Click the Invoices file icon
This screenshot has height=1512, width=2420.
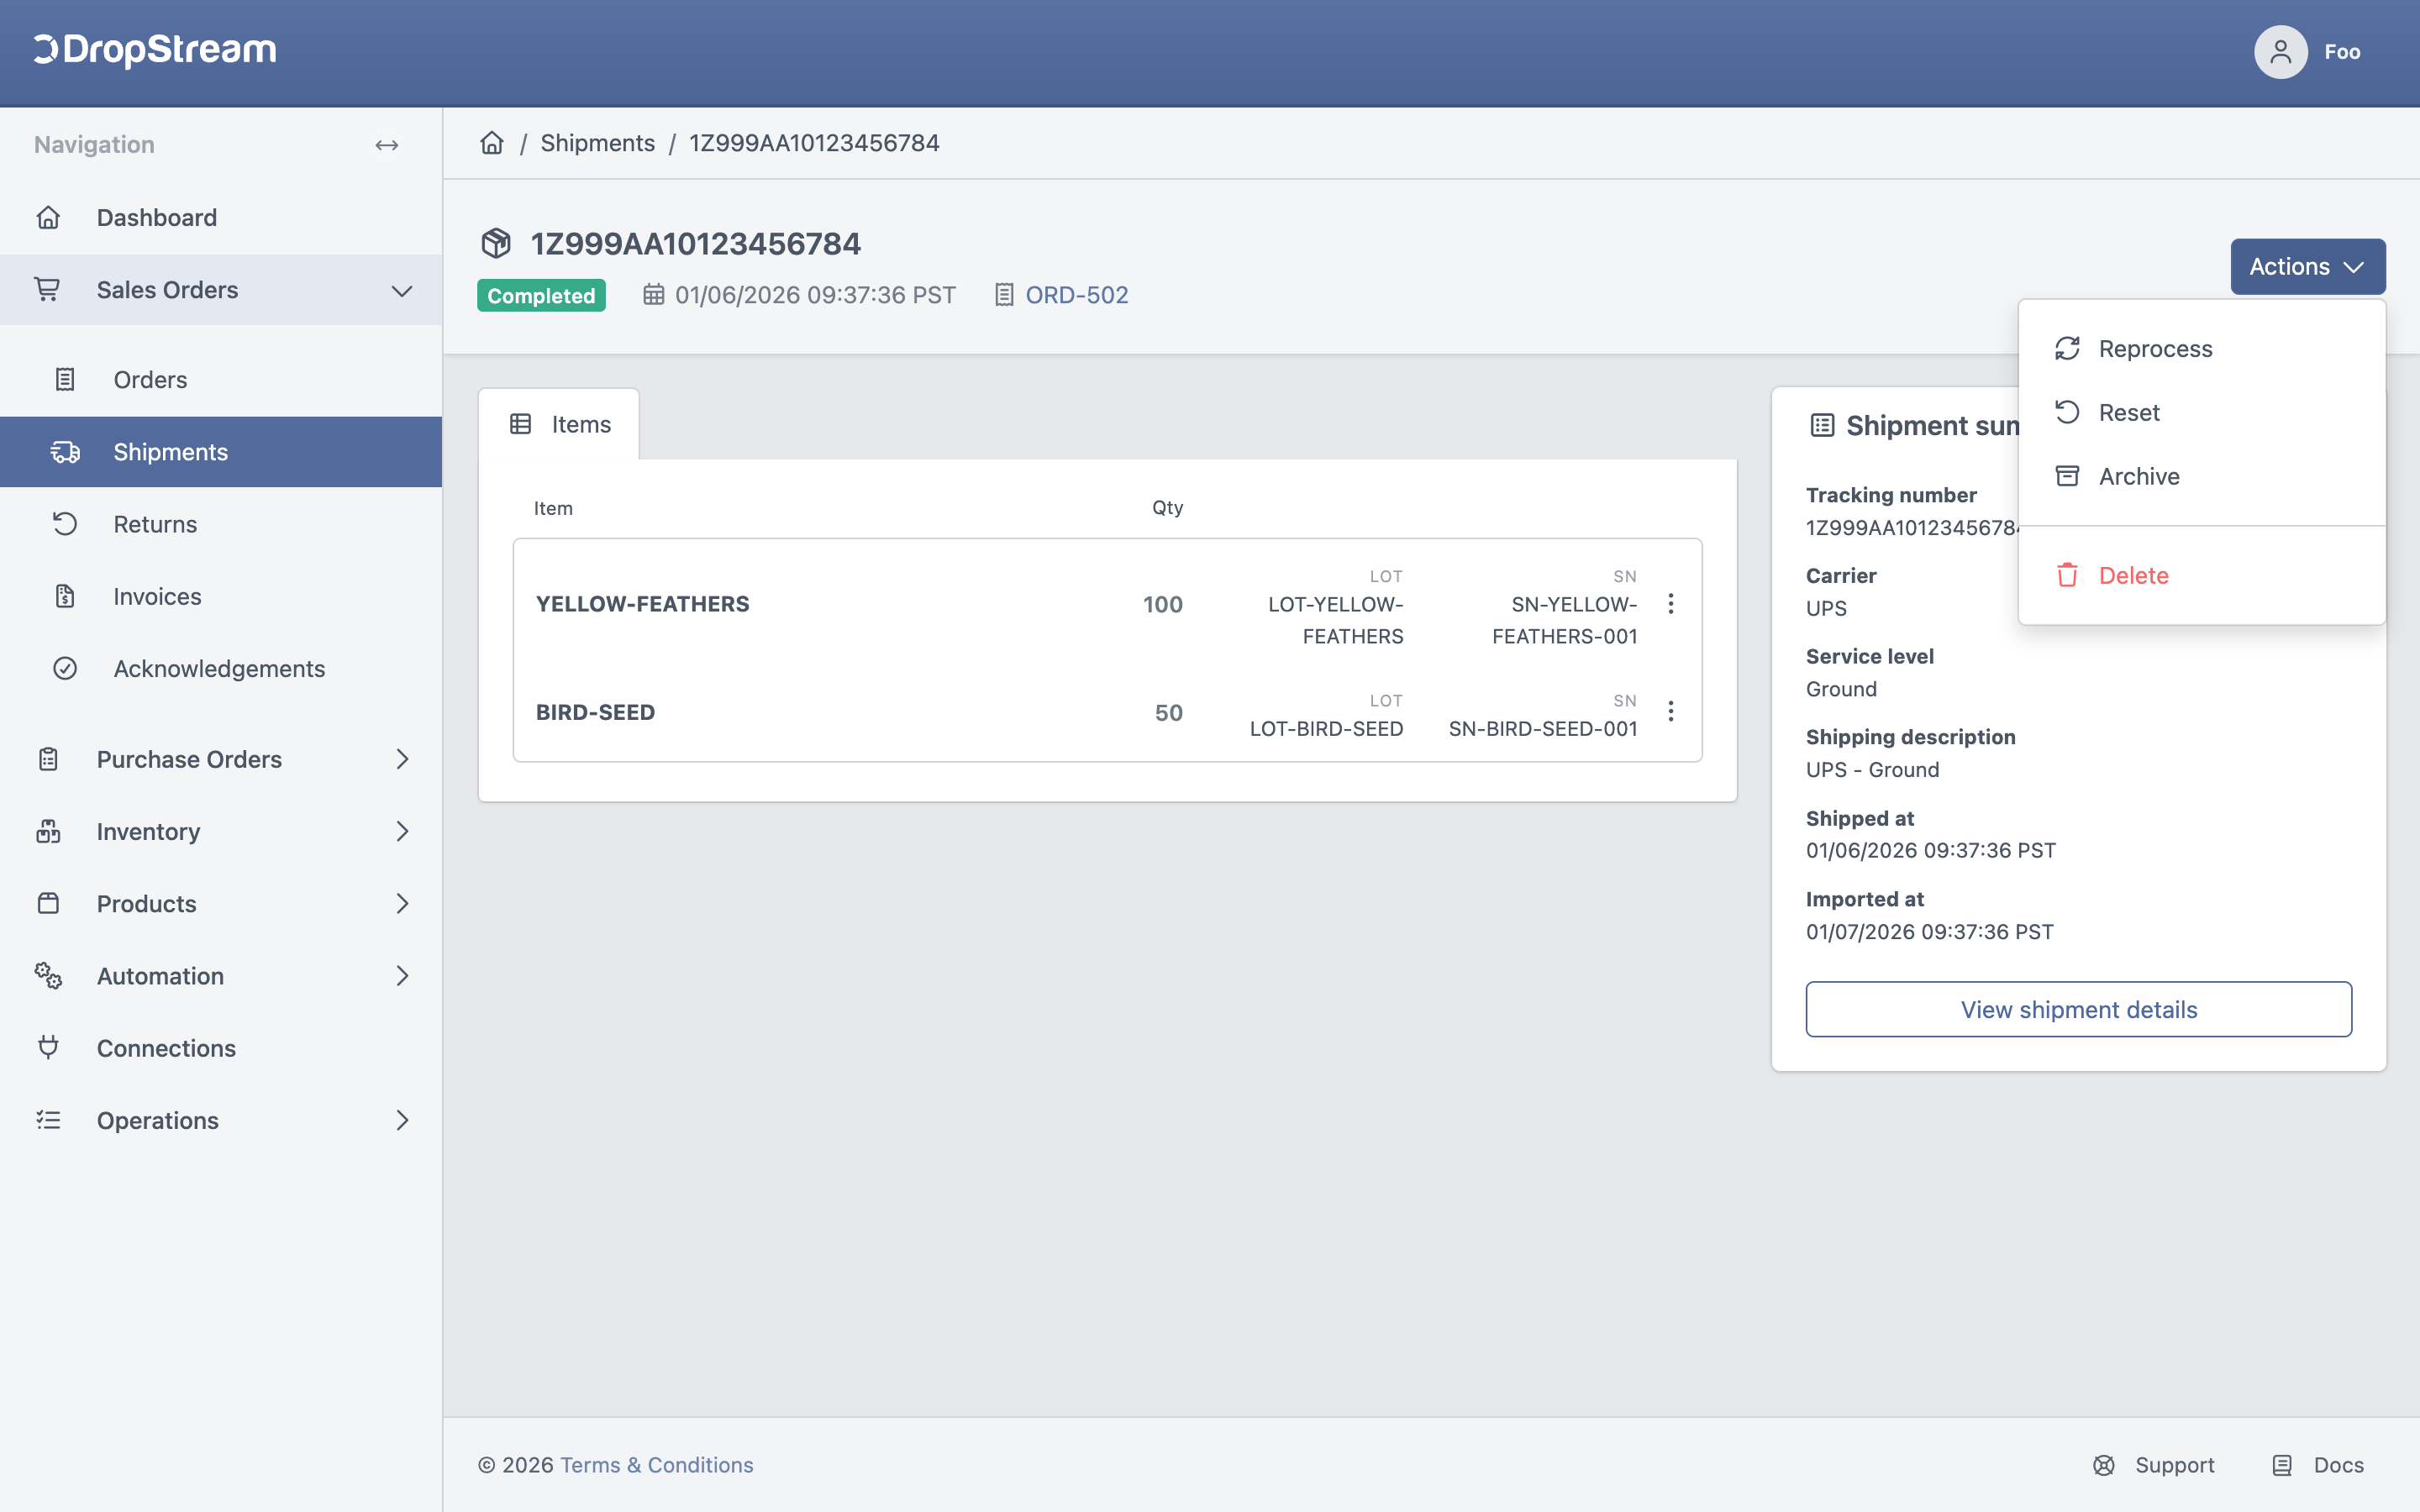(65, 597)
